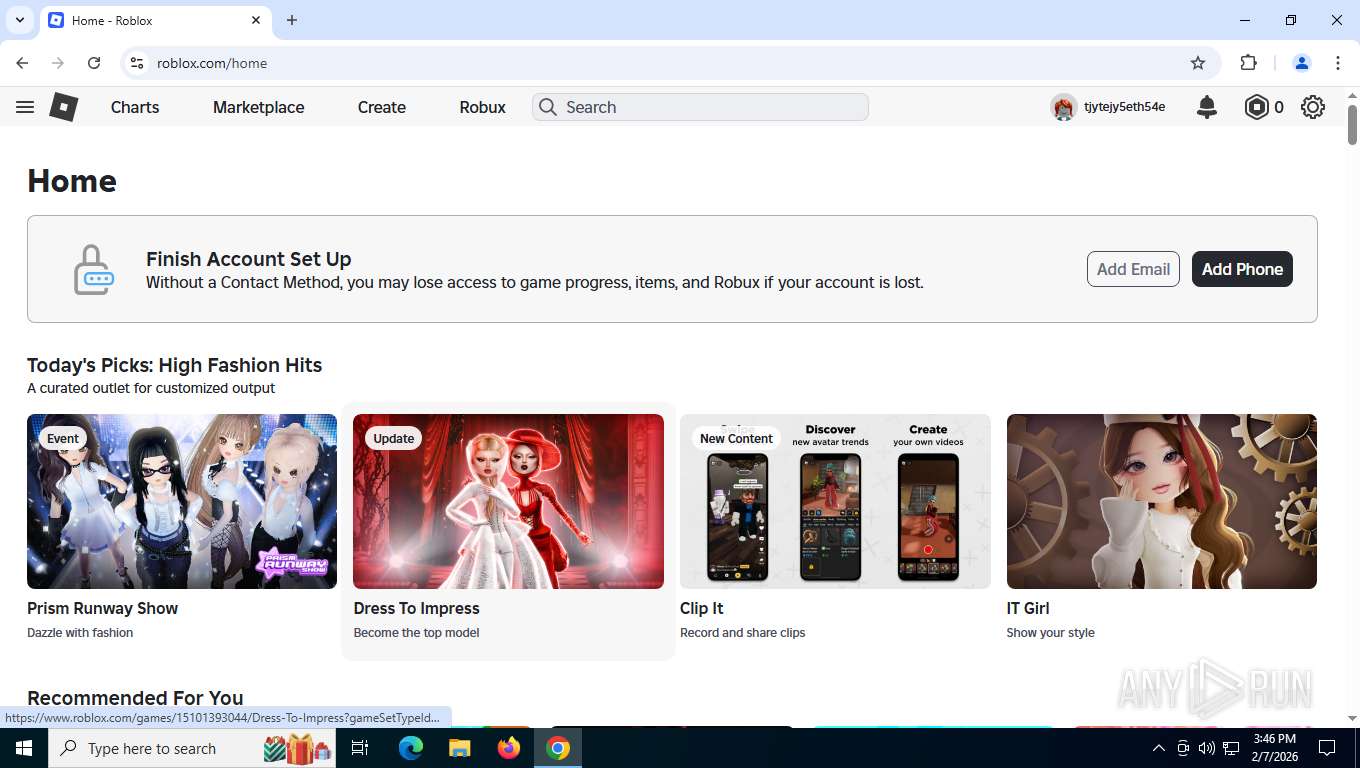Open Windows Start menu
The image size is (1360, 768).
coord(23,748)
